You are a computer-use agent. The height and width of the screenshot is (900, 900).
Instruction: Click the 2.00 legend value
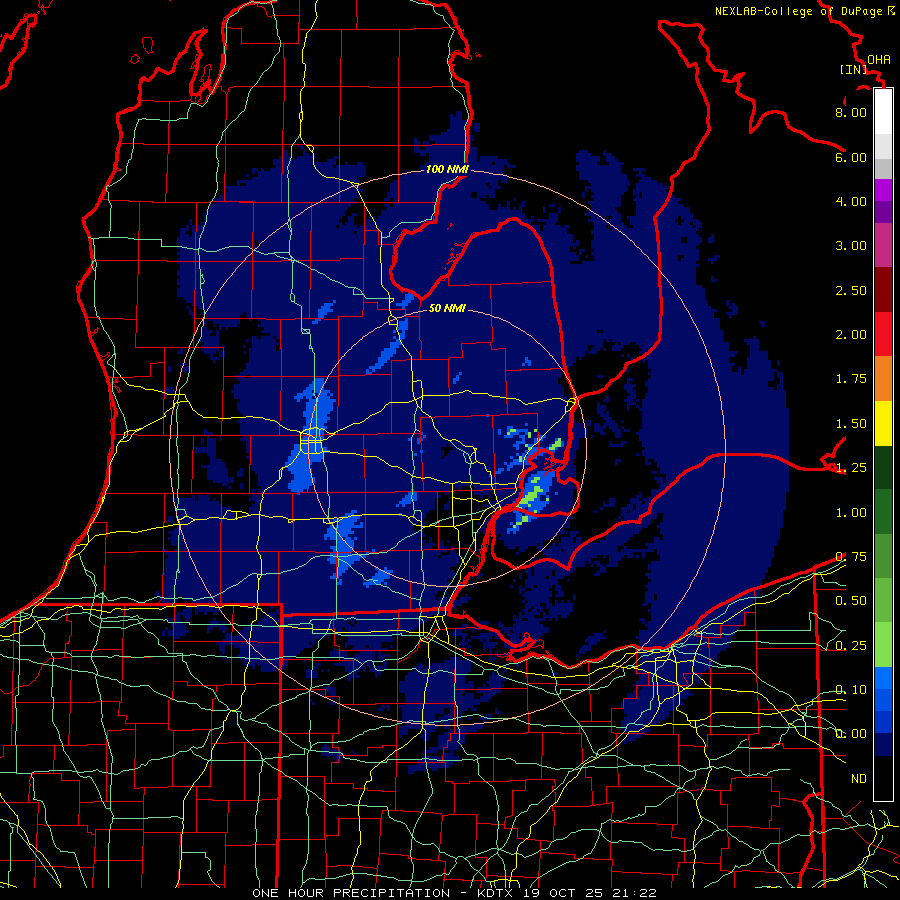[851, 335]
